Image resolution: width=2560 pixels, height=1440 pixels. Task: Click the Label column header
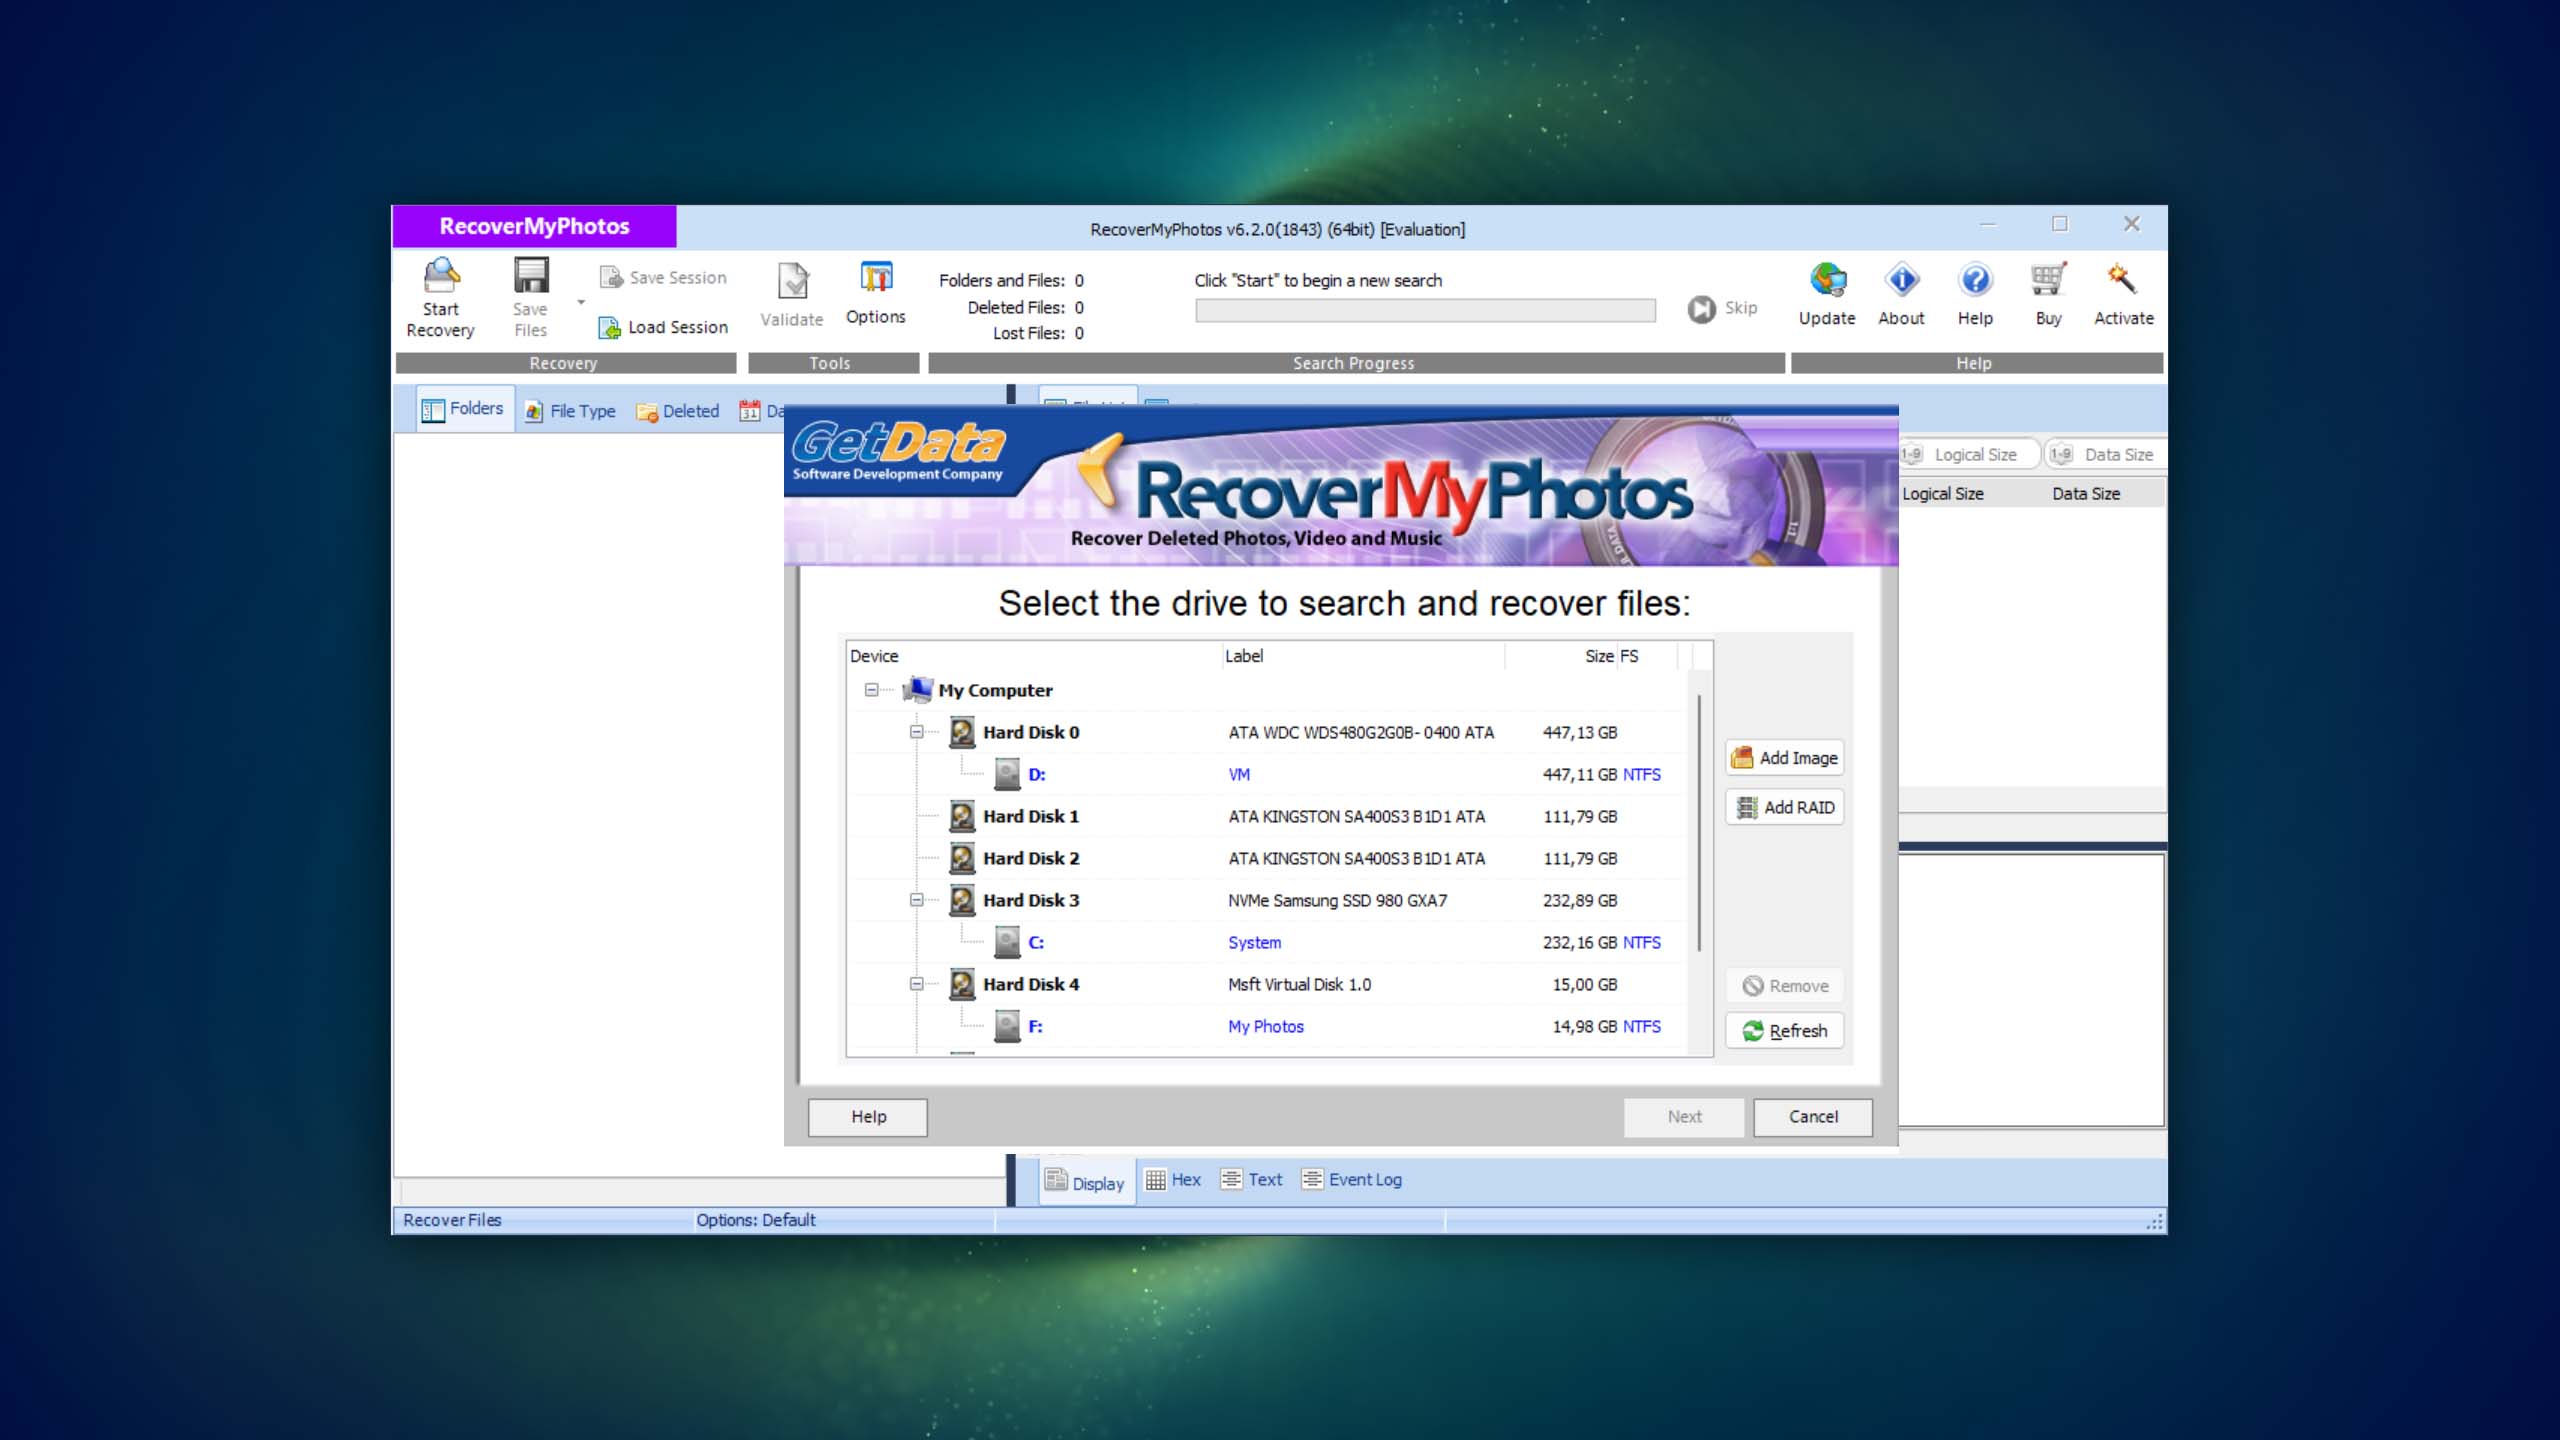click(x=1363, y=656)
